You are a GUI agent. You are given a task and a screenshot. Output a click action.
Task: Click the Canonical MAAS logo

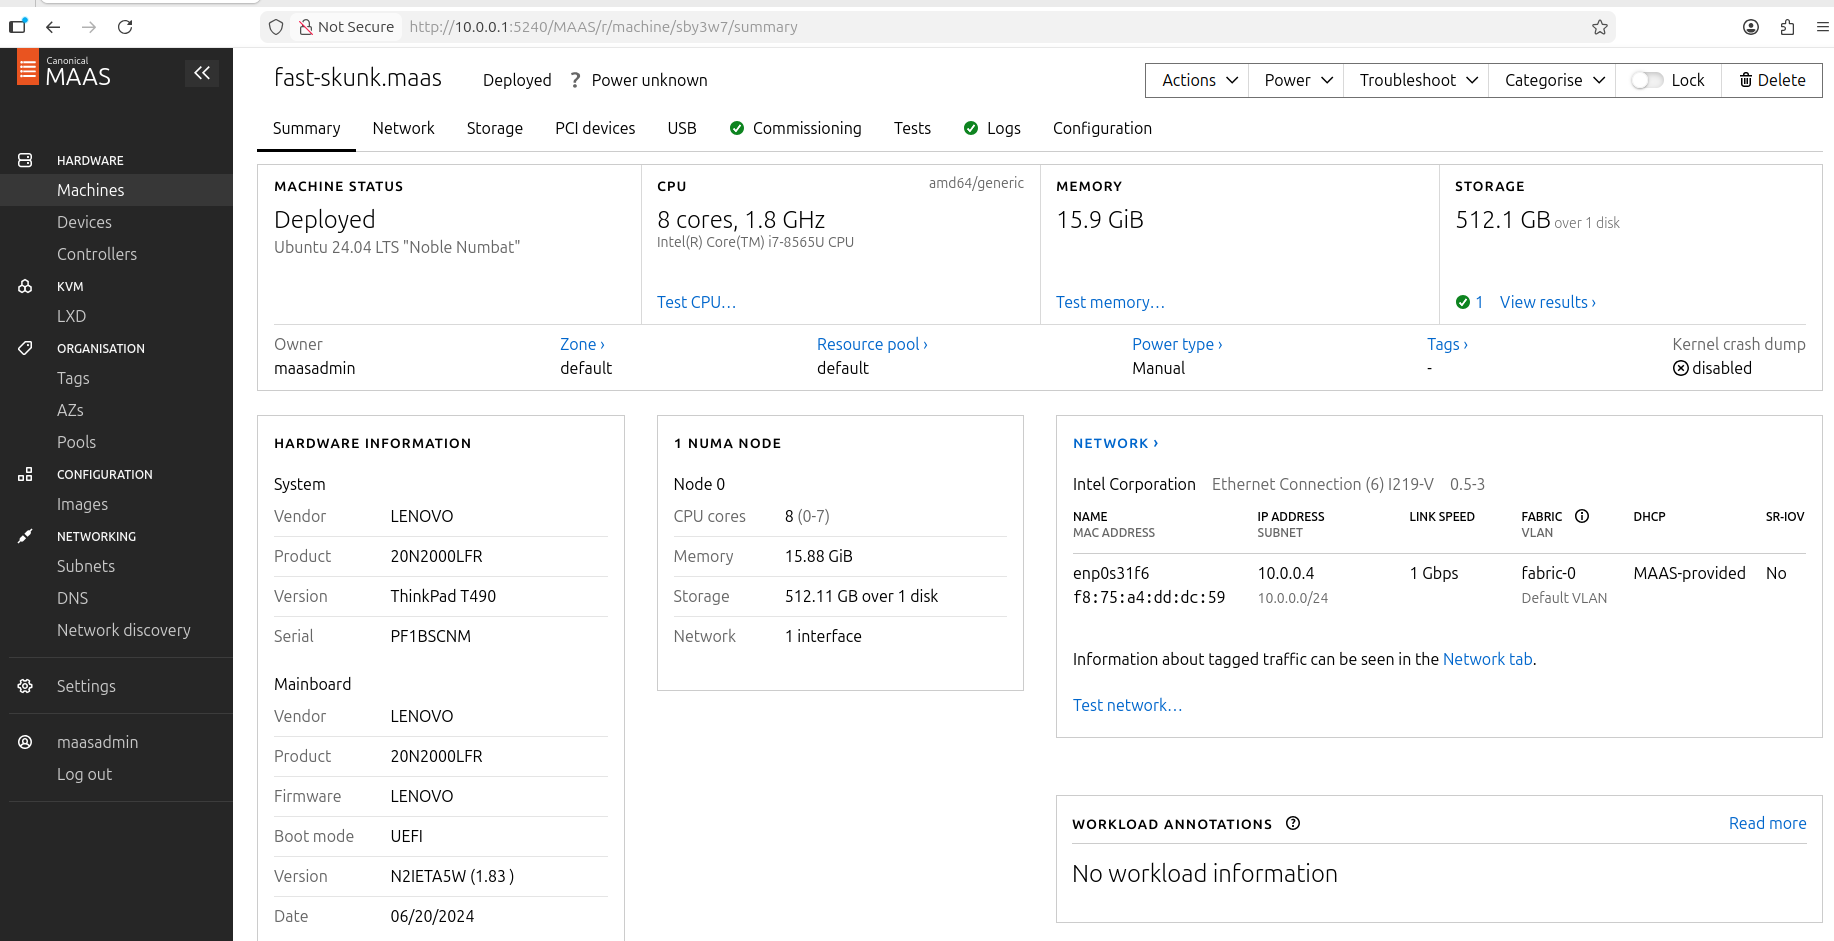[x=65, y=71]
